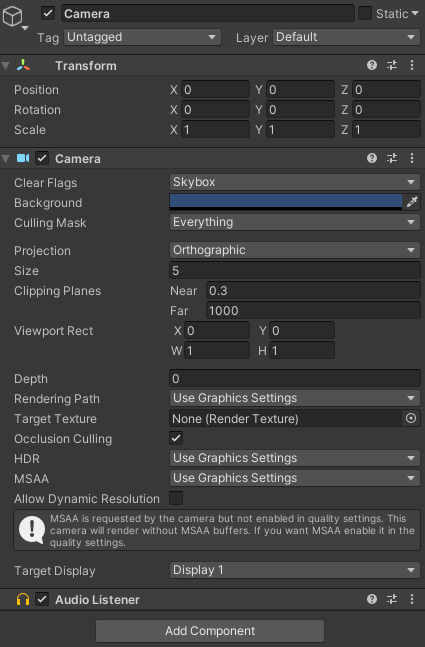Image resolution: width=425 pixels, height=647 pixels.
Task: Open Transform component help reference icon
Action: tap(372, 65)
